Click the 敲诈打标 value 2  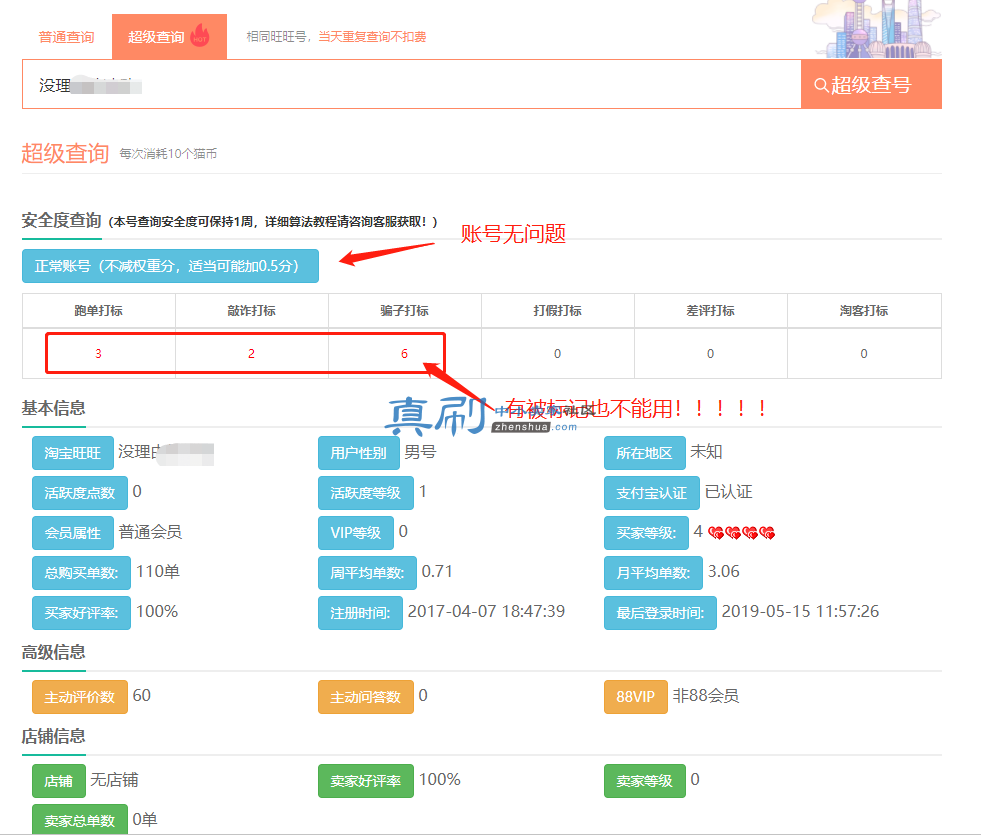pos(252,354)
